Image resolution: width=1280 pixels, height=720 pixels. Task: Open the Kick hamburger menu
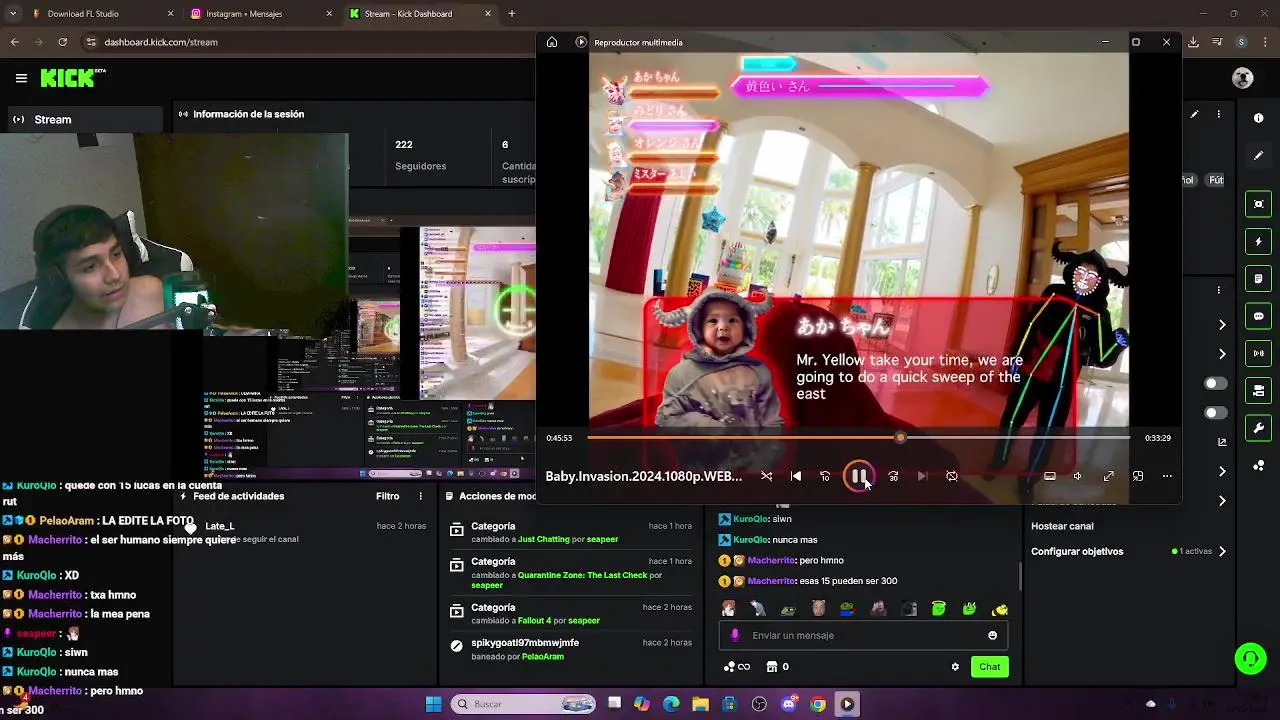pos(21,78)
